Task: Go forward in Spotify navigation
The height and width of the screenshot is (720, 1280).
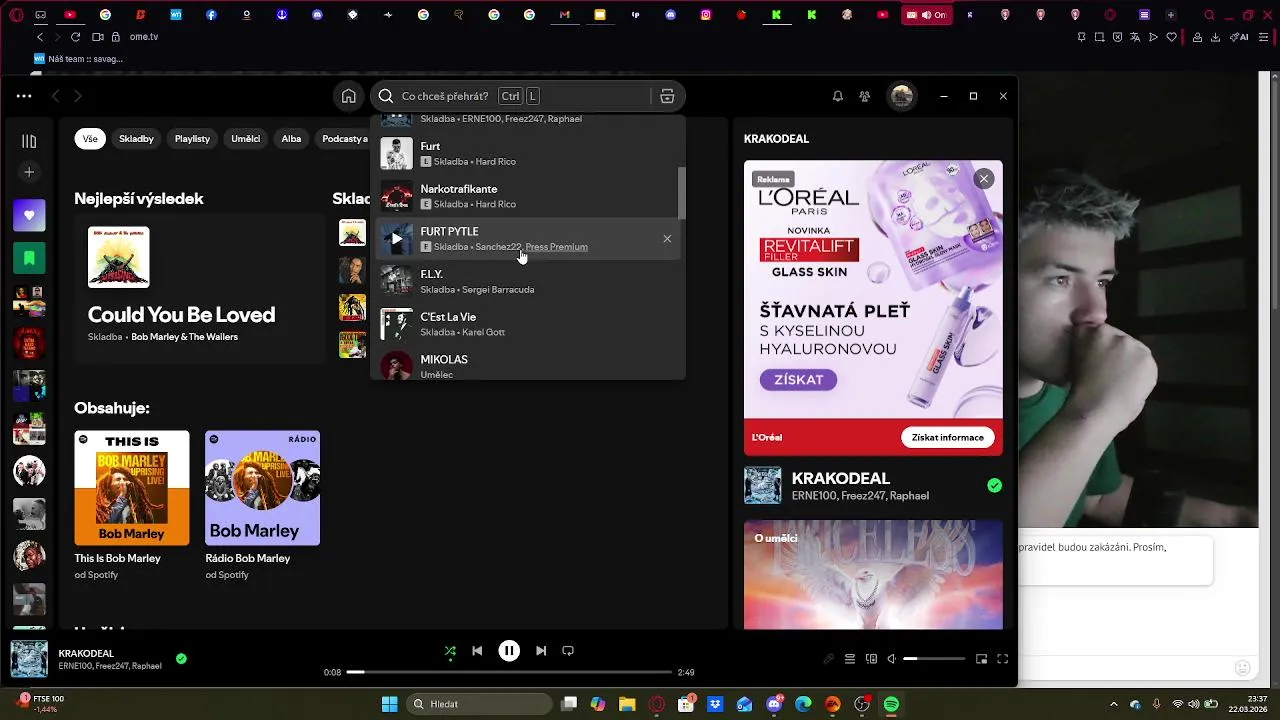Action: point(77,96)
